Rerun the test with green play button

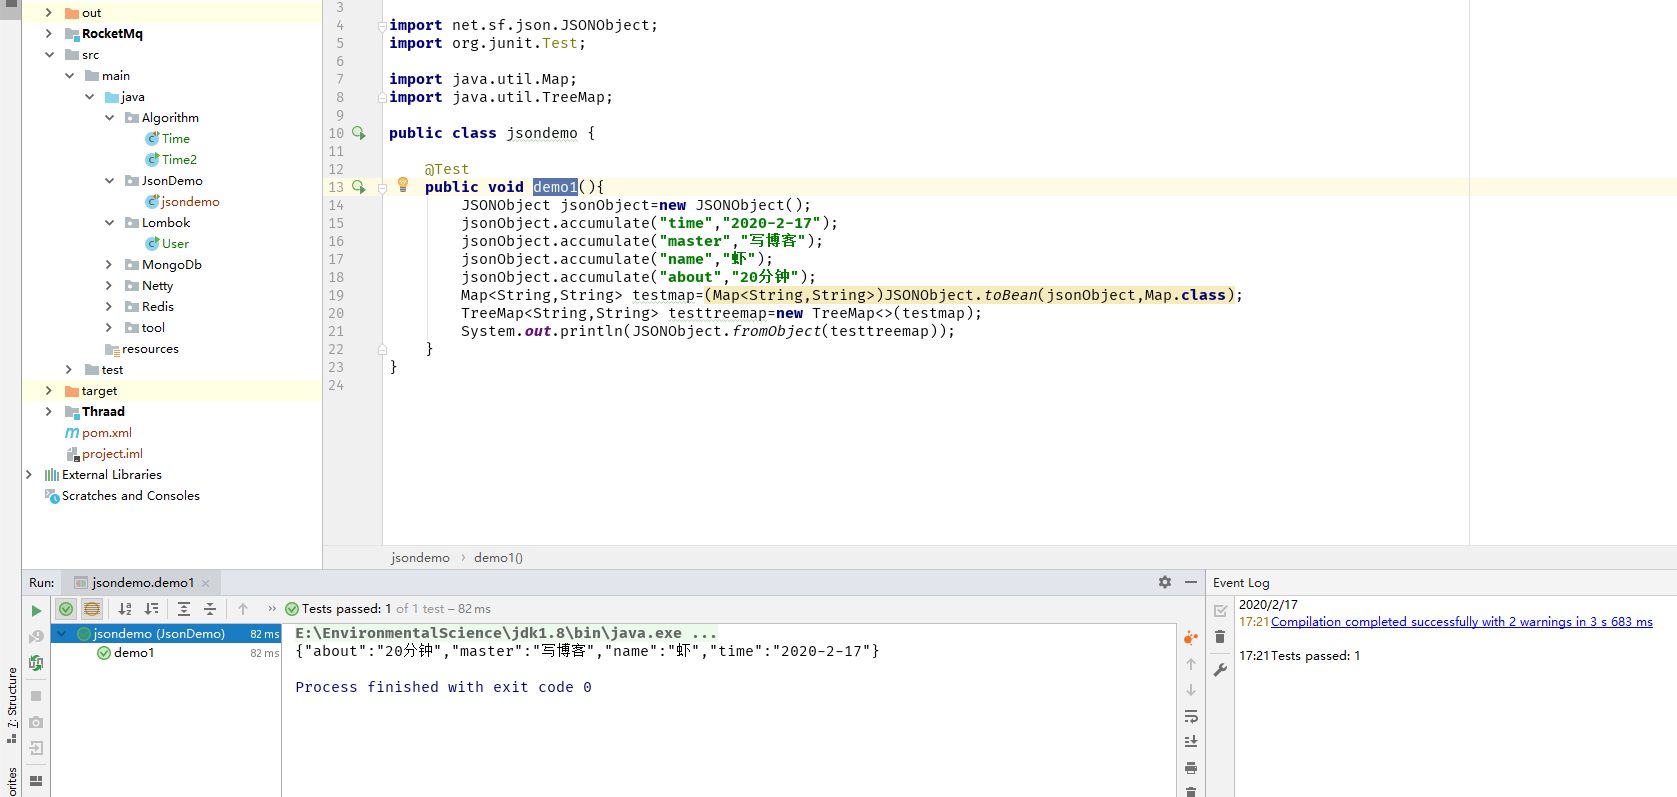pyautogui.click(x=36, y=610)
